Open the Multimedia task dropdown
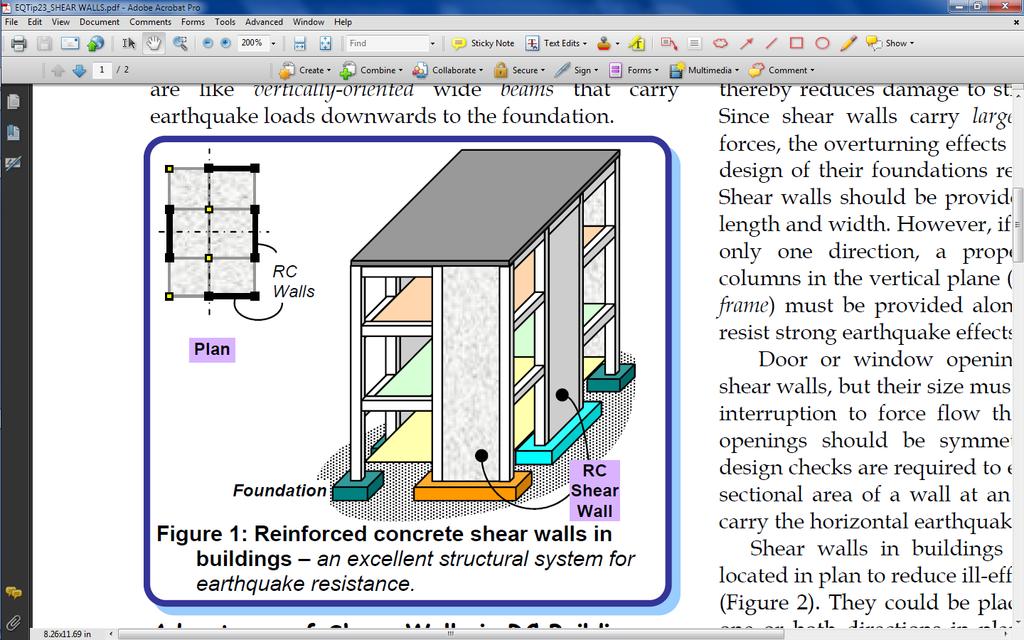 click(x=704, y=70)
